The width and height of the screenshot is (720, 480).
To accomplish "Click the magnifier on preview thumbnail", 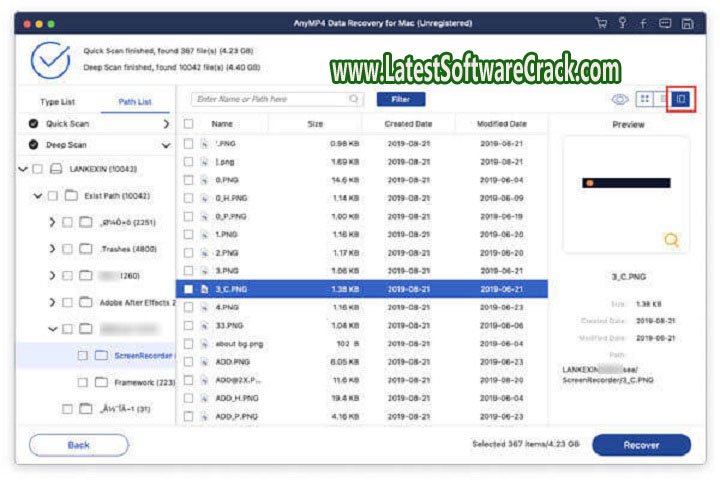I will tap(671, 240).
